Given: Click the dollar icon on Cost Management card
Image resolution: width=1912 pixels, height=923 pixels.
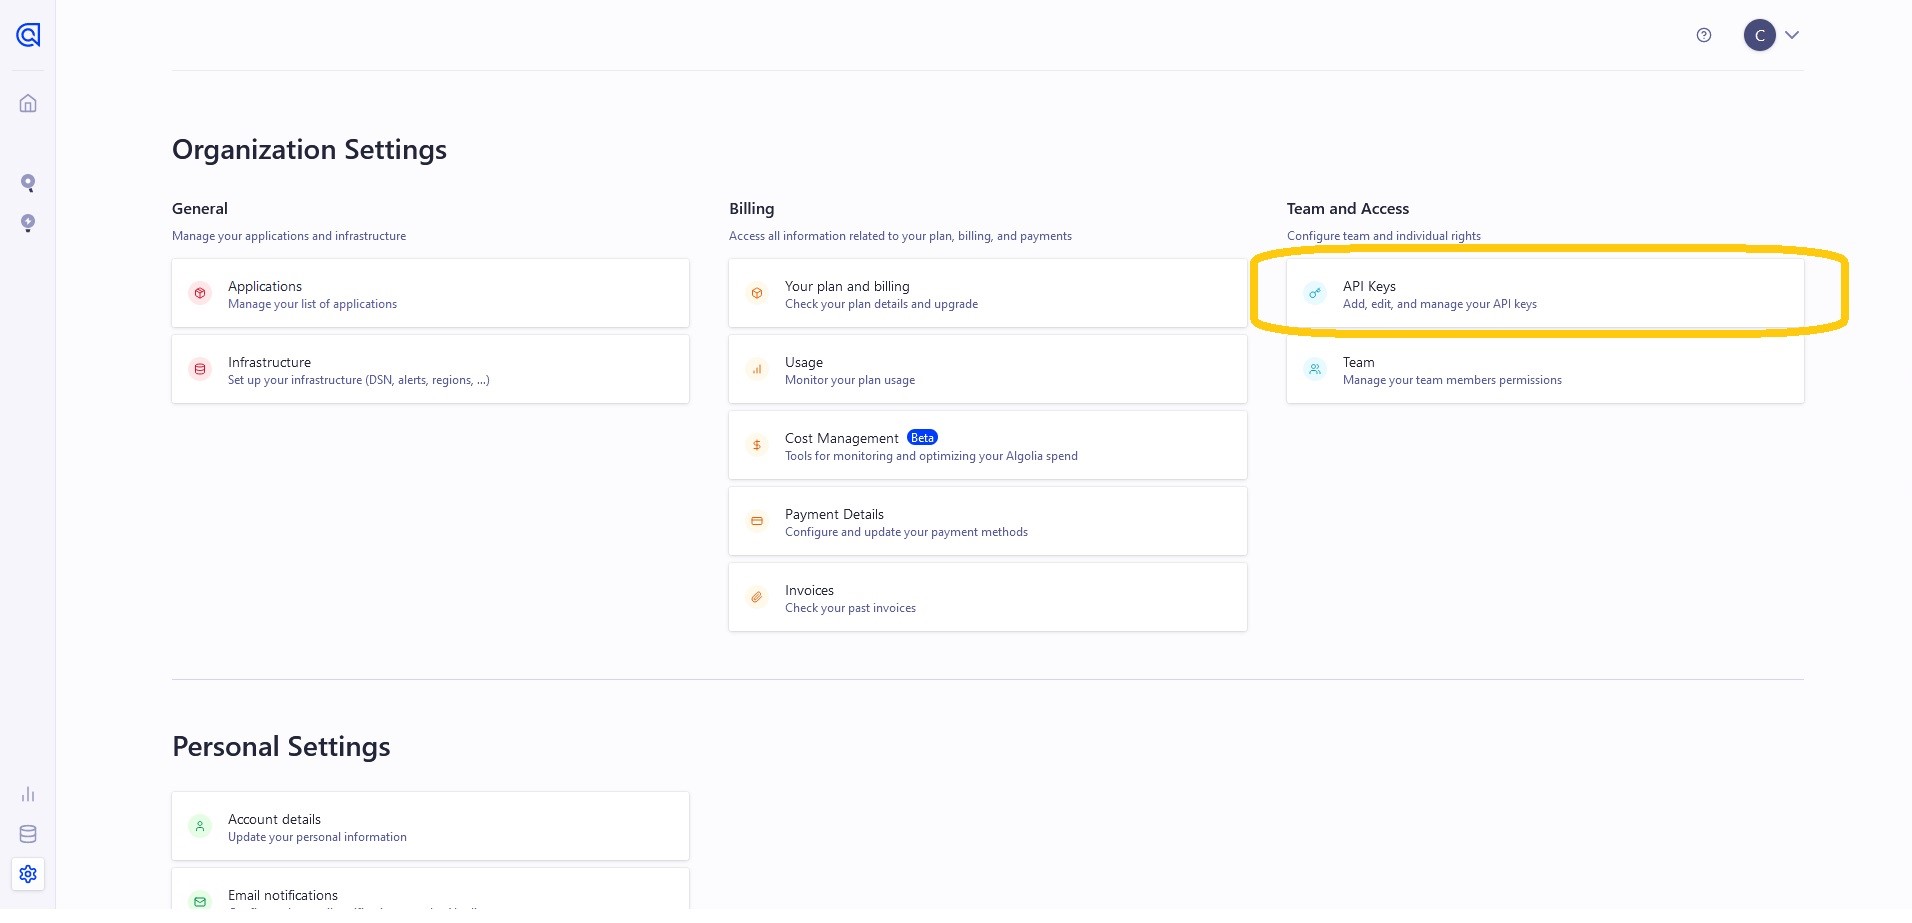Looking at the screenshot, I should 757,445.
